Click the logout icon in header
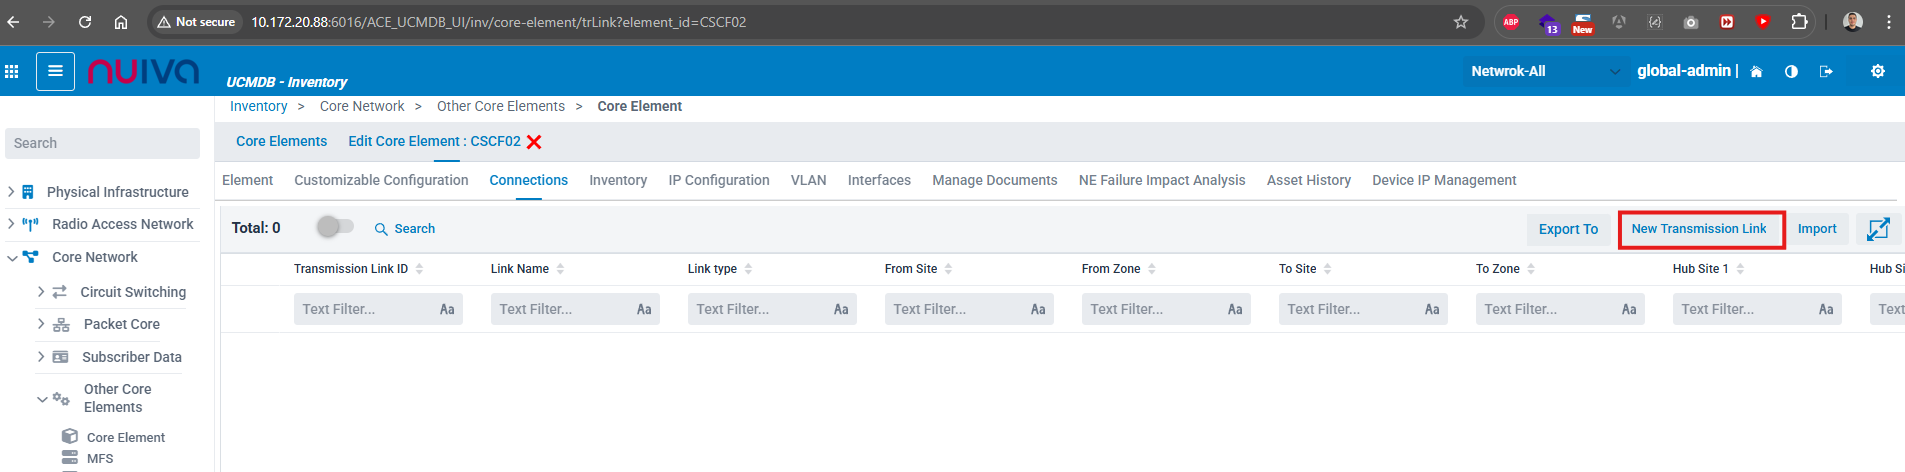Screen dimensions: 1905x472 tap(1826, 72)
